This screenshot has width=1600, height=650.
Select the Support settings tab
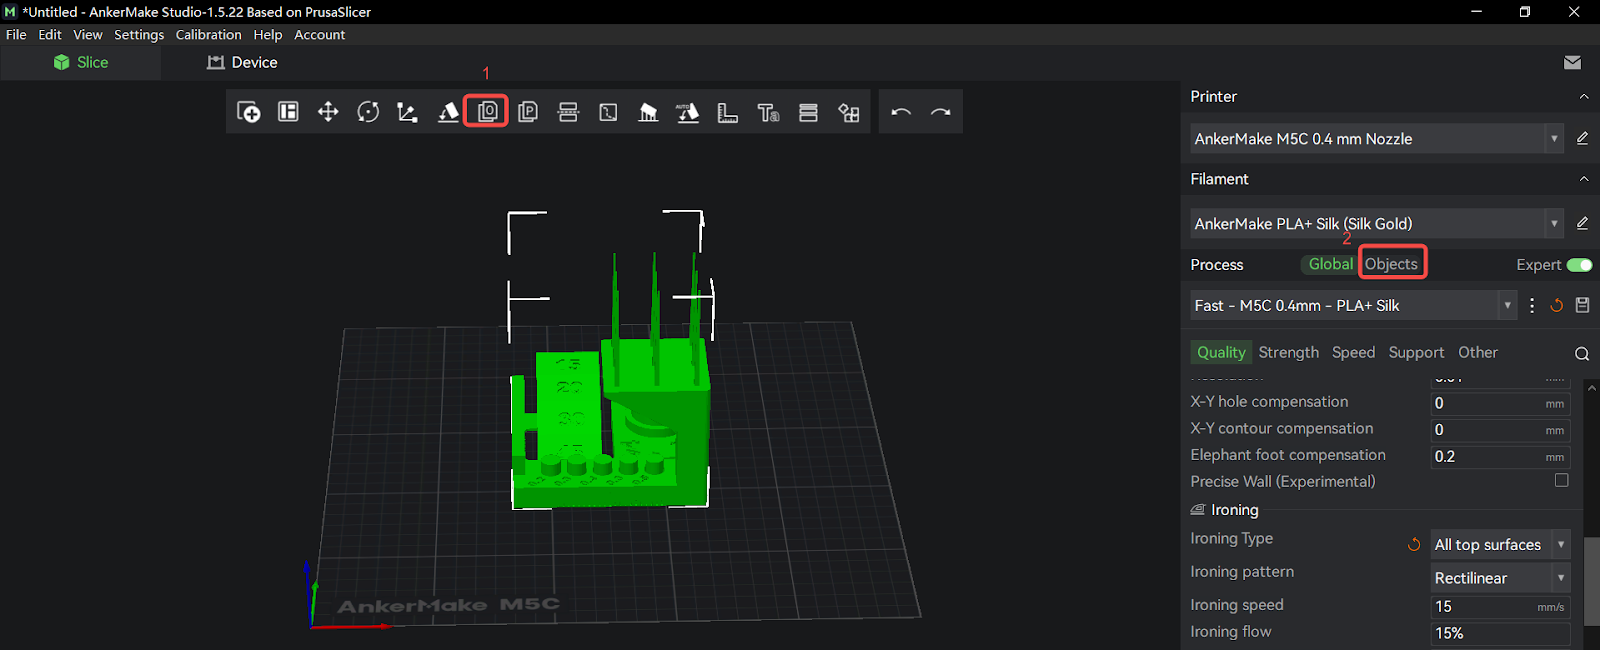(x=1416, y=352)
